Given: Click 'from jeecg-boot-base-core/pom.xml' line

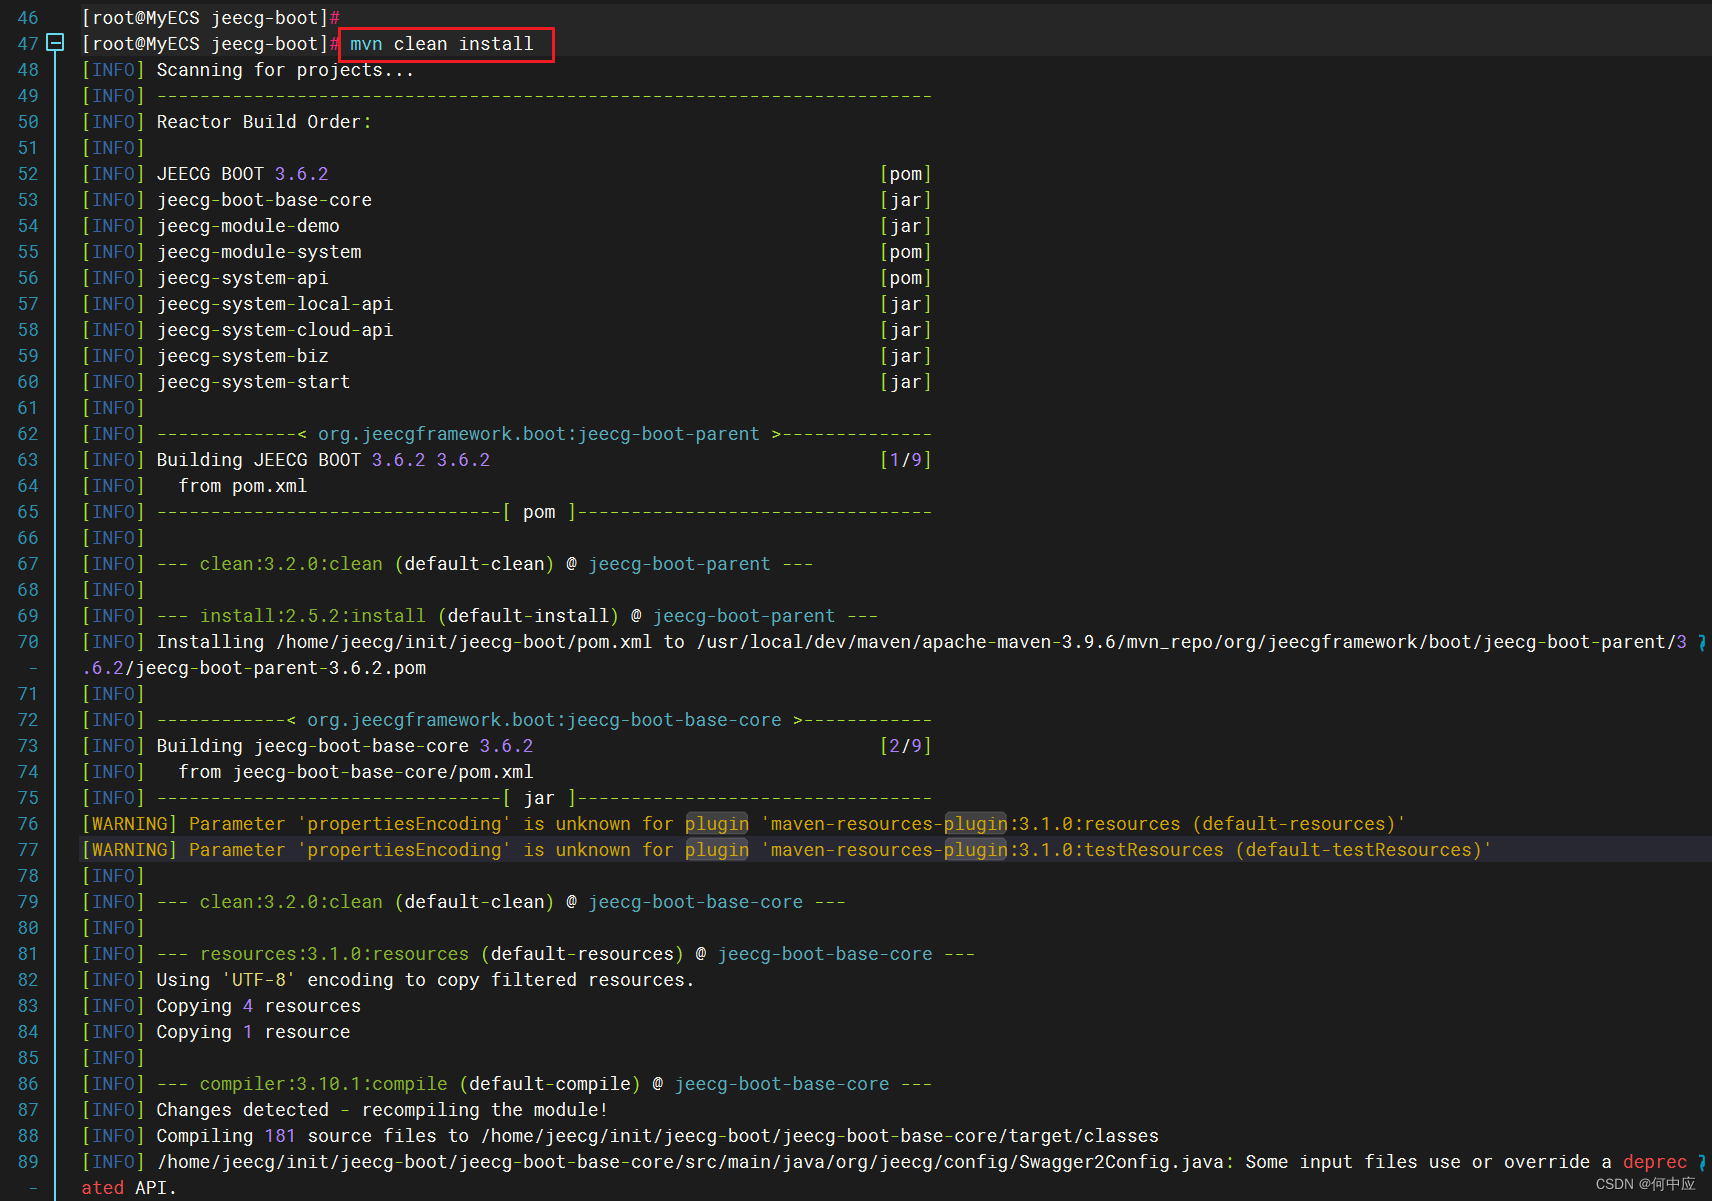Looking at the screenshot, I should (356, 772).
